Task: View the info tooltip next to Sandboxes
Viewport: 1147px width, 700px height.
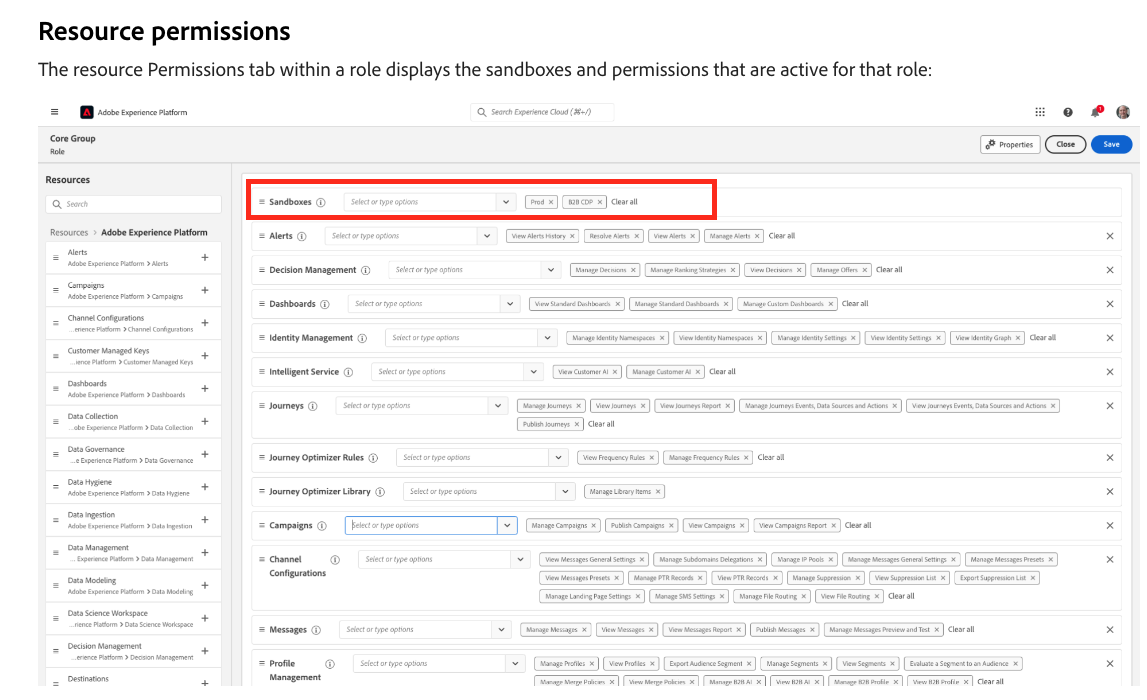Action: (x=320, y=201)
